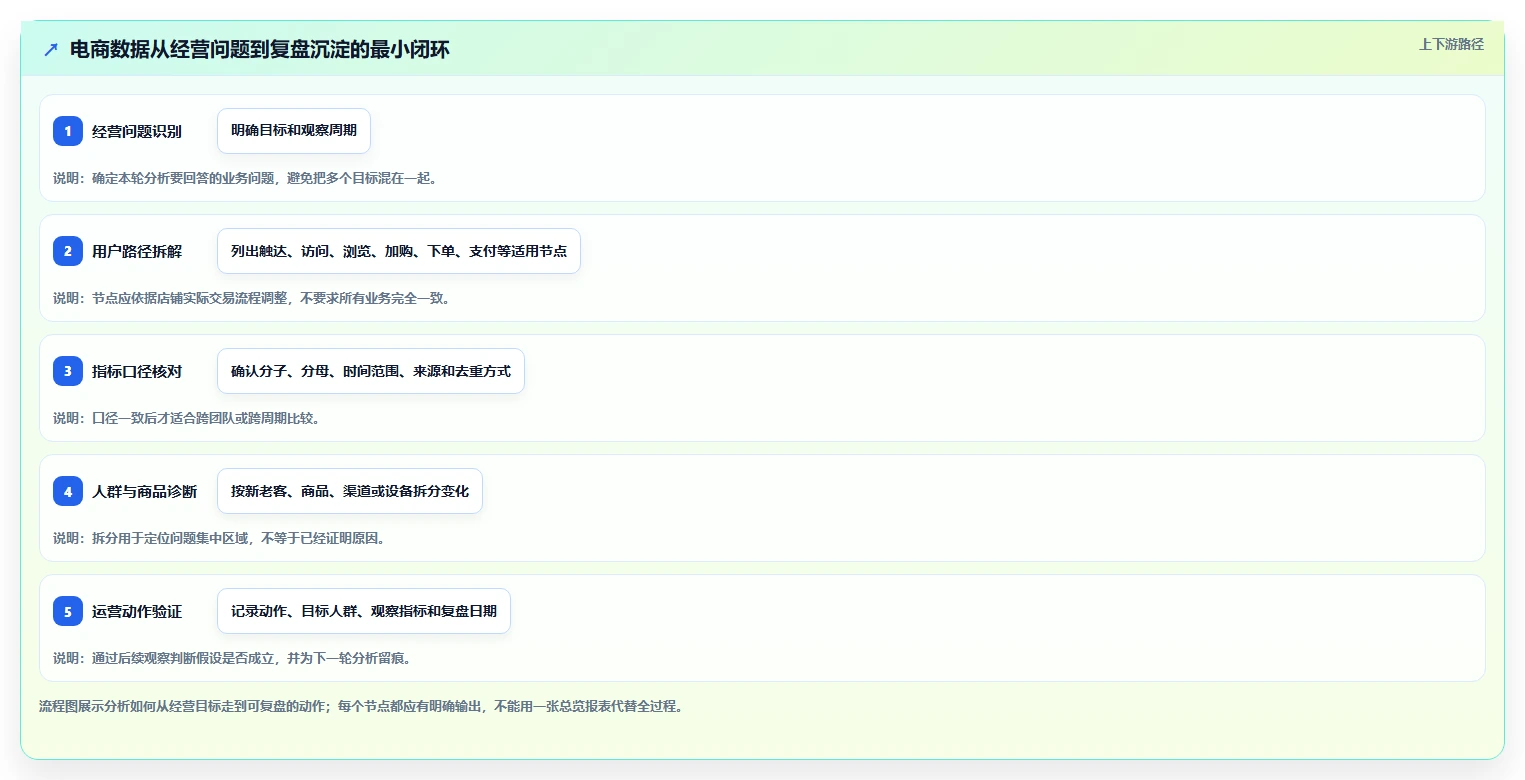Click the note 拆分用于定位问题集中区域
The image size is (1525, 780).
click(219, 538)
